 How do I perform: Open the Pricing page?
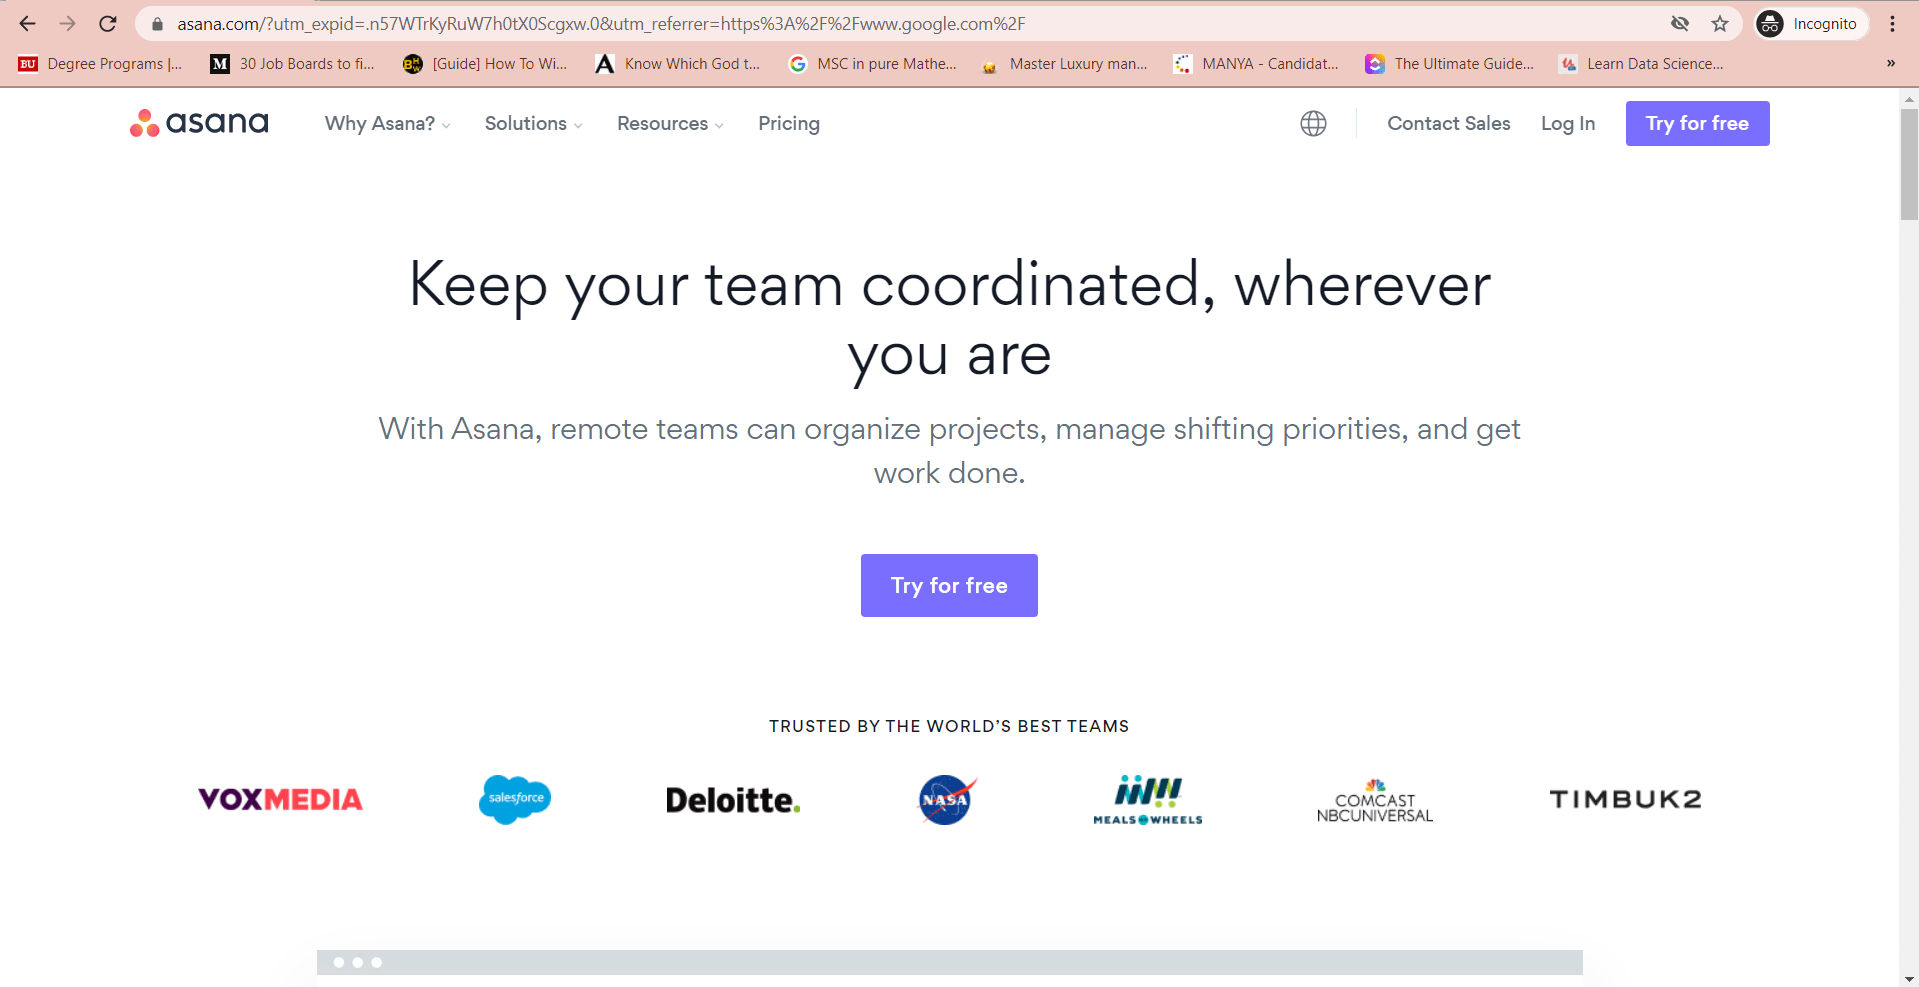click(789, 123)
